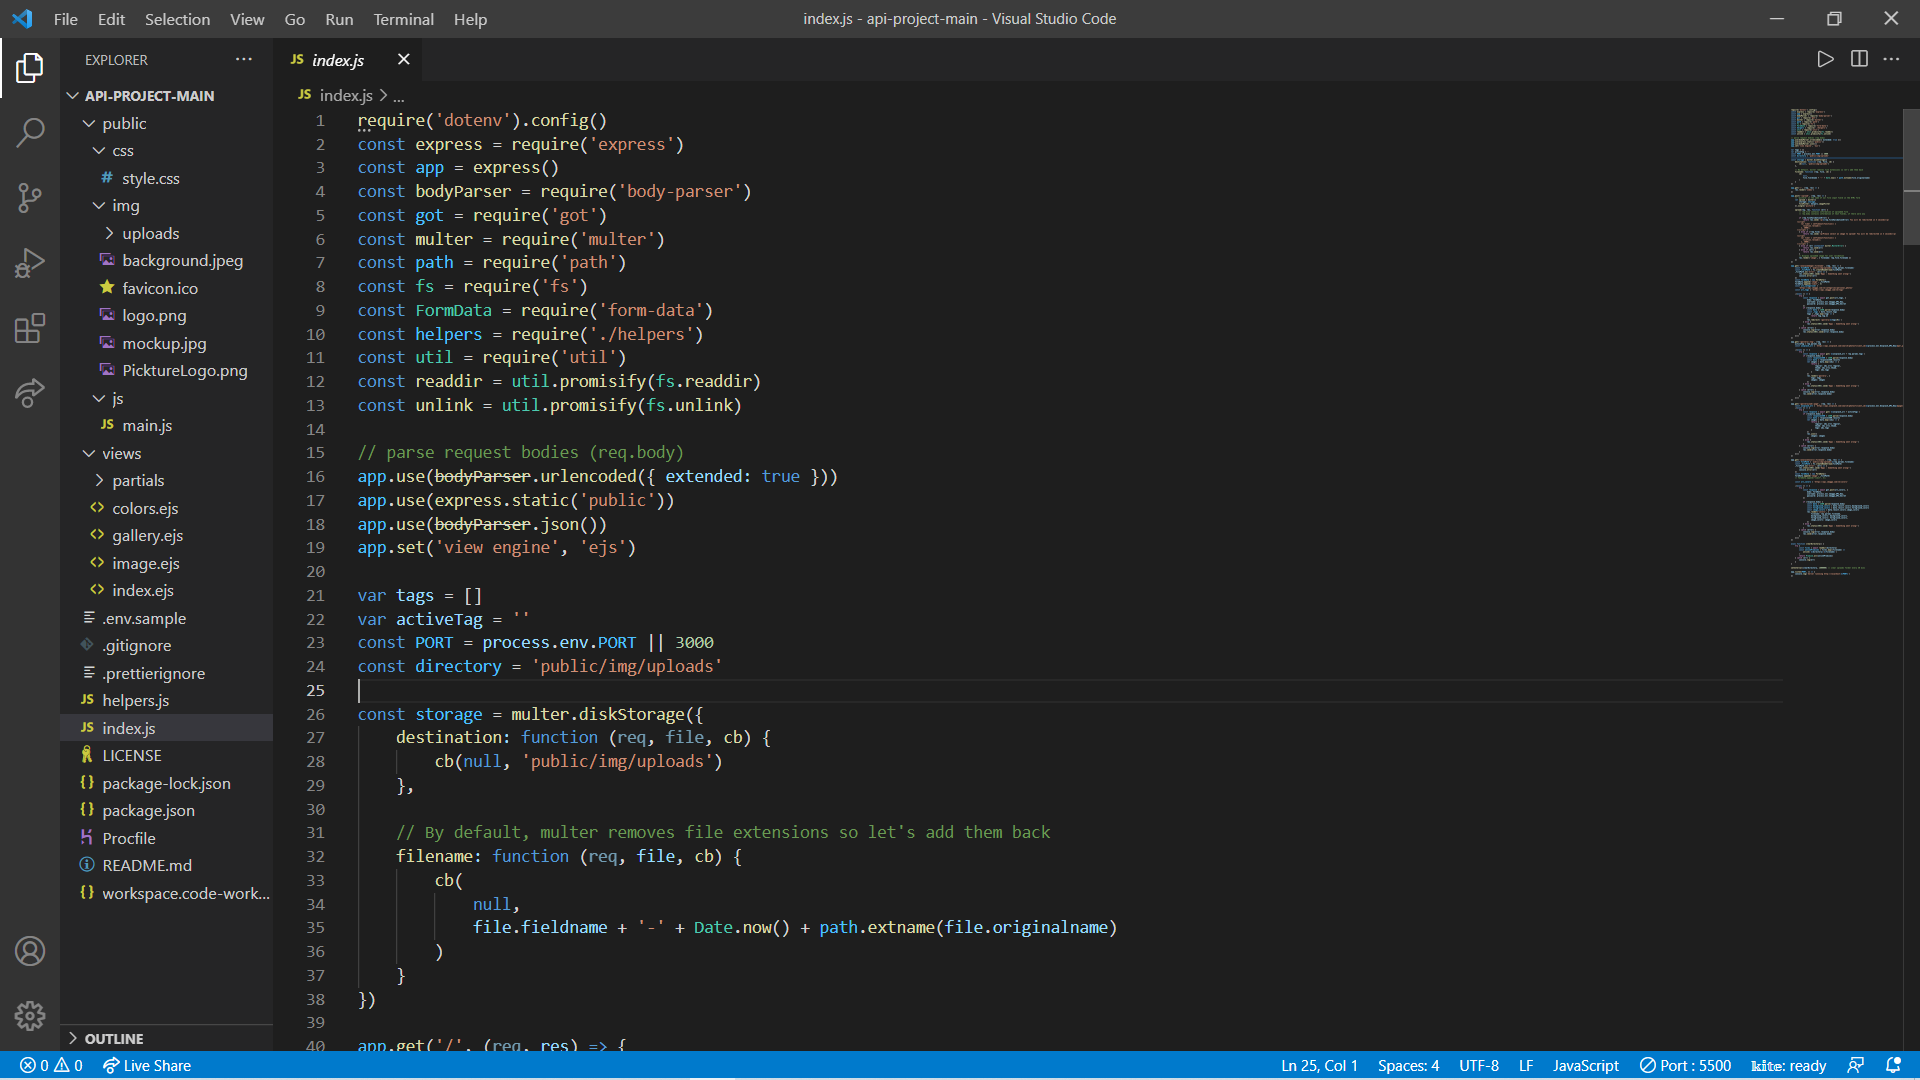Open the Accounts icon
1920x1080 pixels.
[x=30, y=951]
